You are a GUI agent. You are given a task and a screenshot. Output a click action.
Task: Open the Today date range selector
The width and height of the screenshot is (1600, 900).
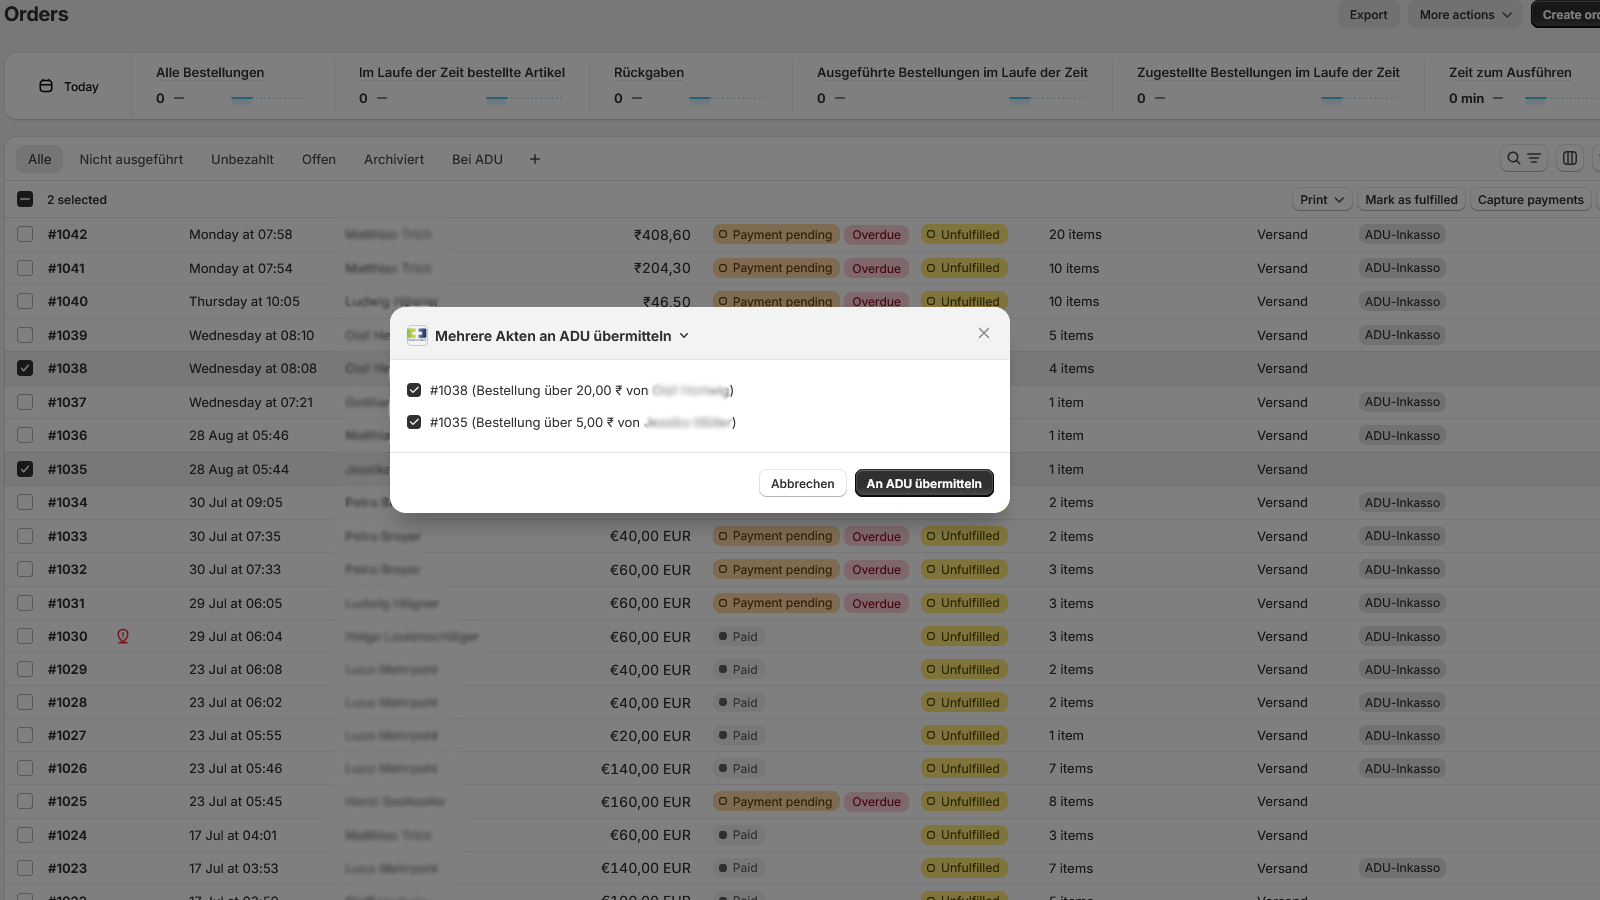pyautogui.click(x=69, y=86)
